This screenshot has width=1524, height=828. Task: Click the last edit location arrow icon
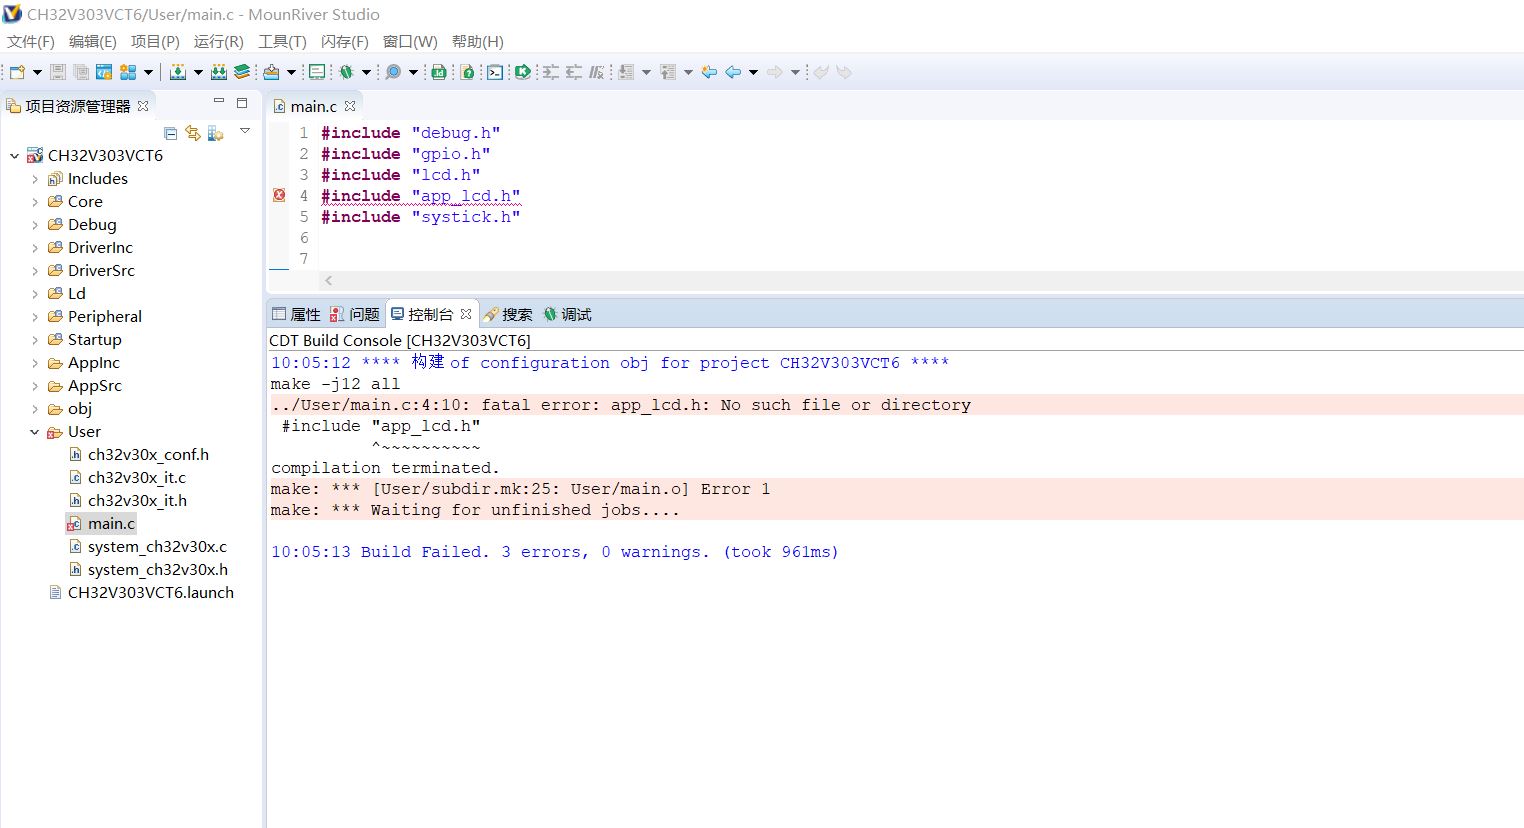coord(709,72)
